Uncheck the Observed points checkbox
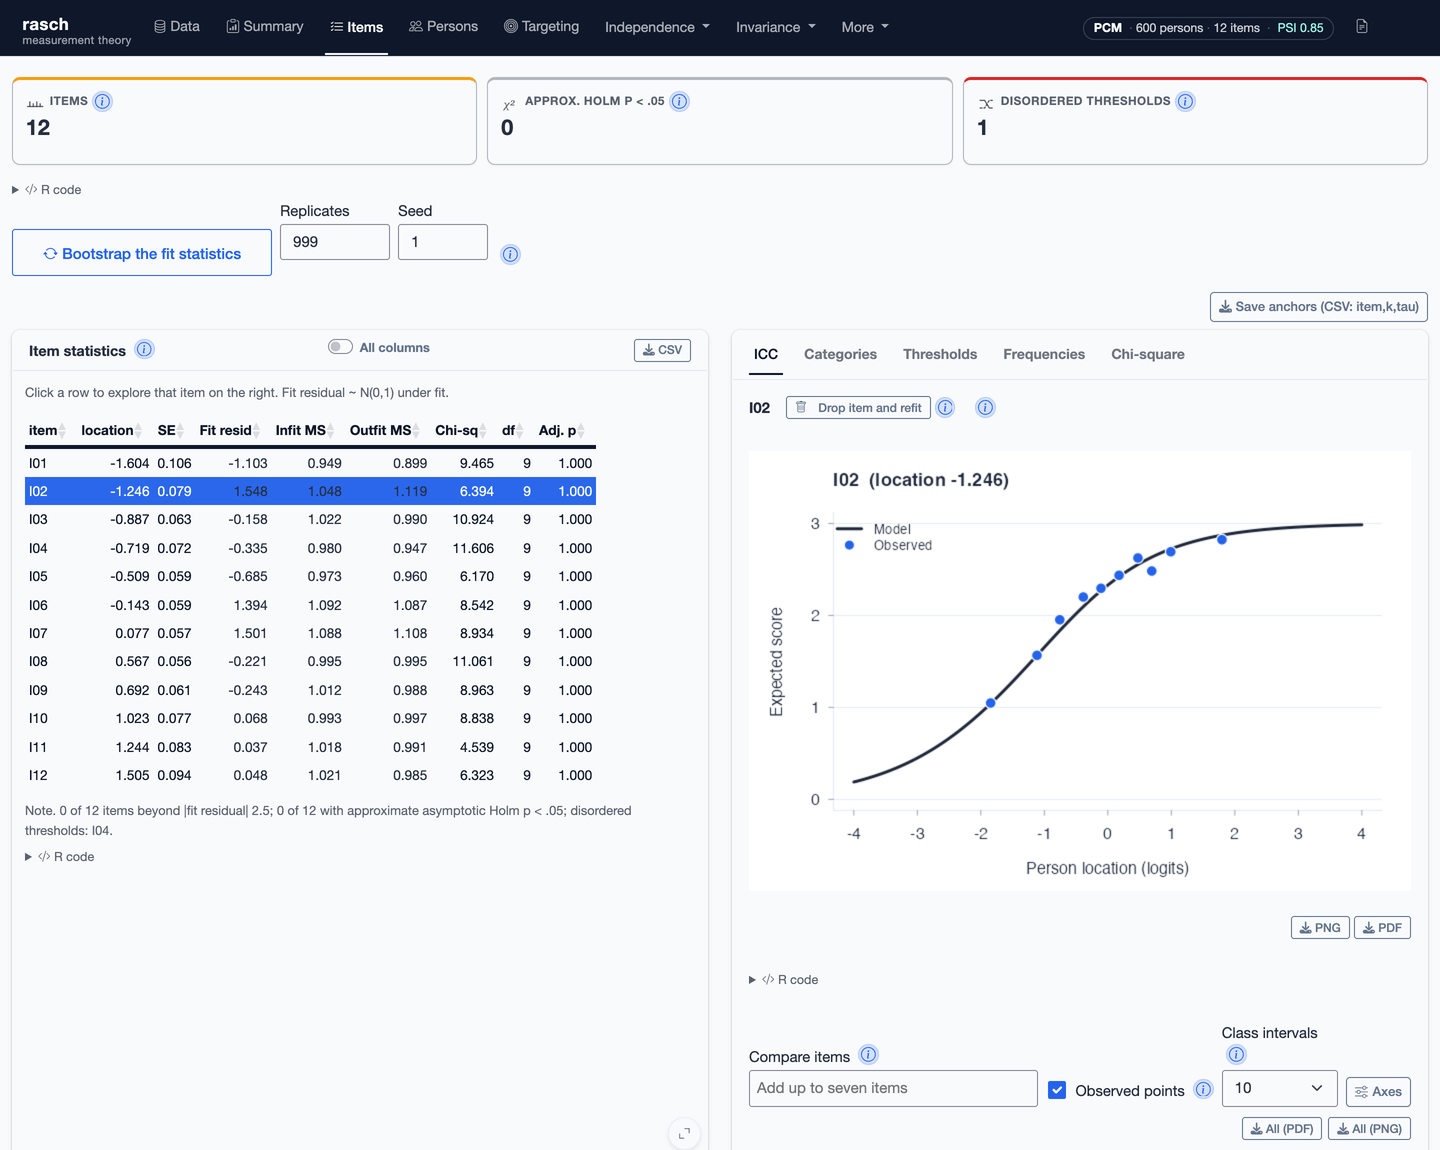This screenshot has height=1150, width=1440. point(1057,1090)
